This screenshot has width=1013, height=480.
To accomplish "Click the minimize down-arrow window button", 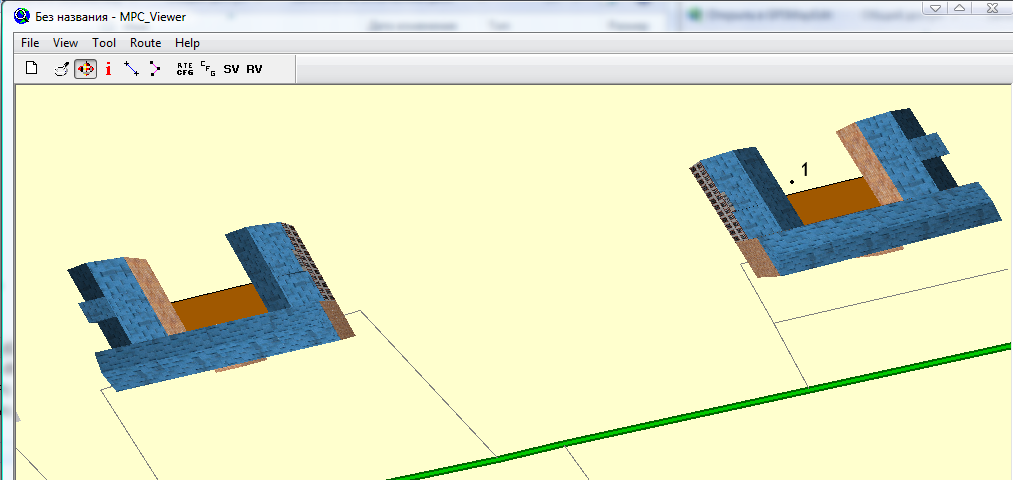I will tap(933, 9).
